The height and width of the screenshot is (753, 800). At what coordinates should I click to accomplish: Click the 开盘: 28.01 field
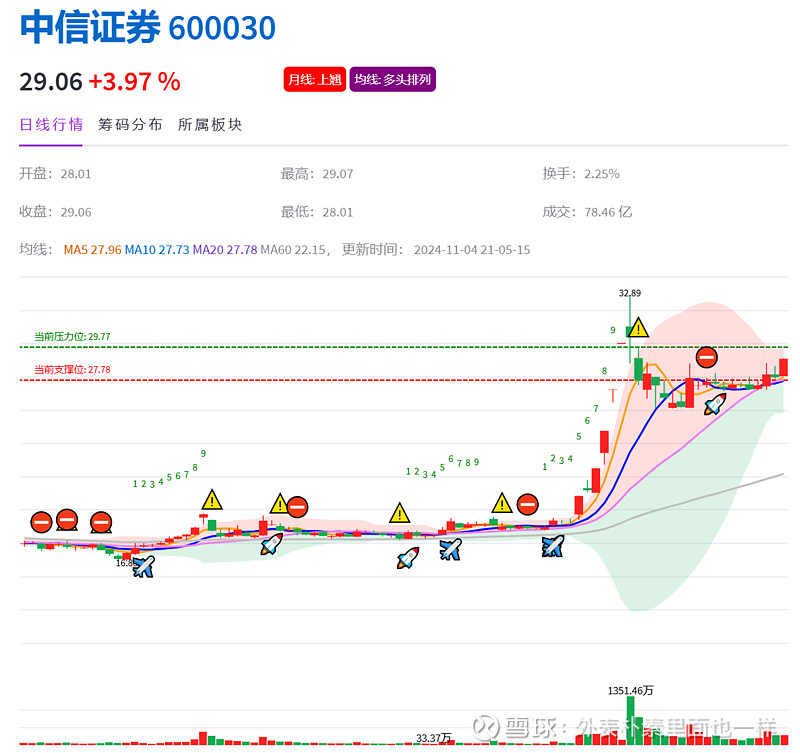pyautogui.click(x=56, y=174)
